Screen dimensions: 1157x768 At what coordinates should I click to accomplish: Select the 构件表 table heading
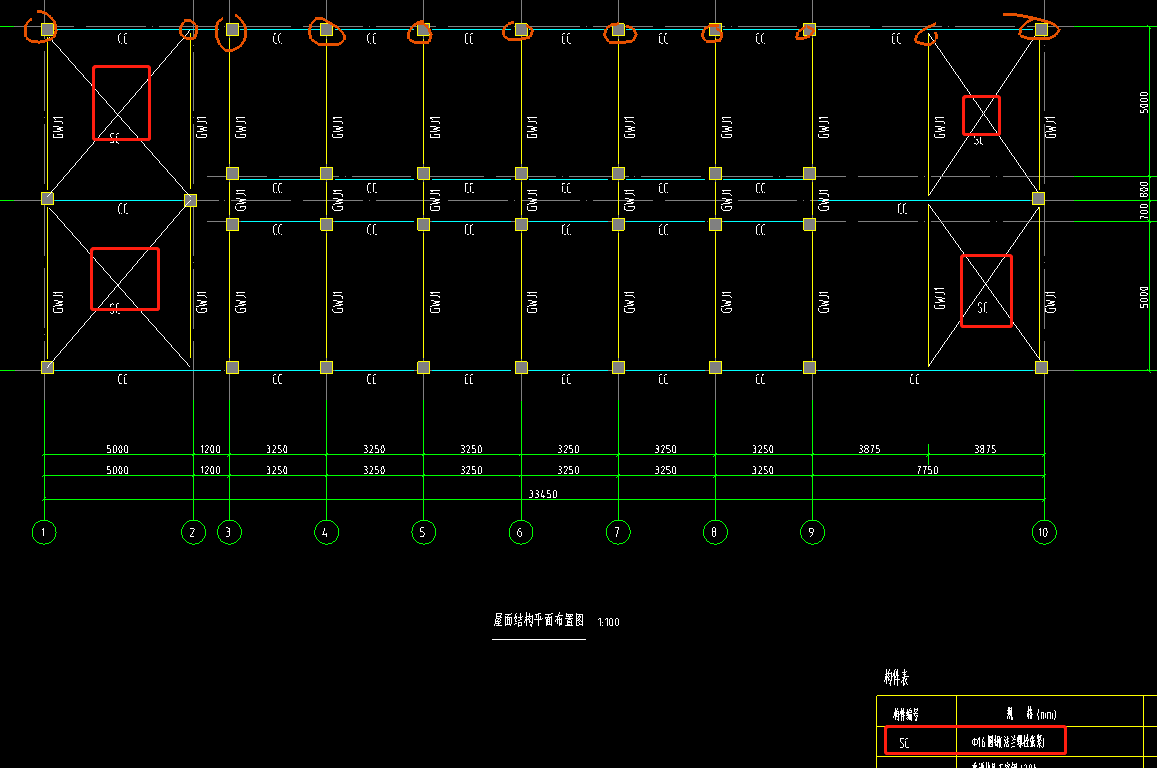pos(897,677)
